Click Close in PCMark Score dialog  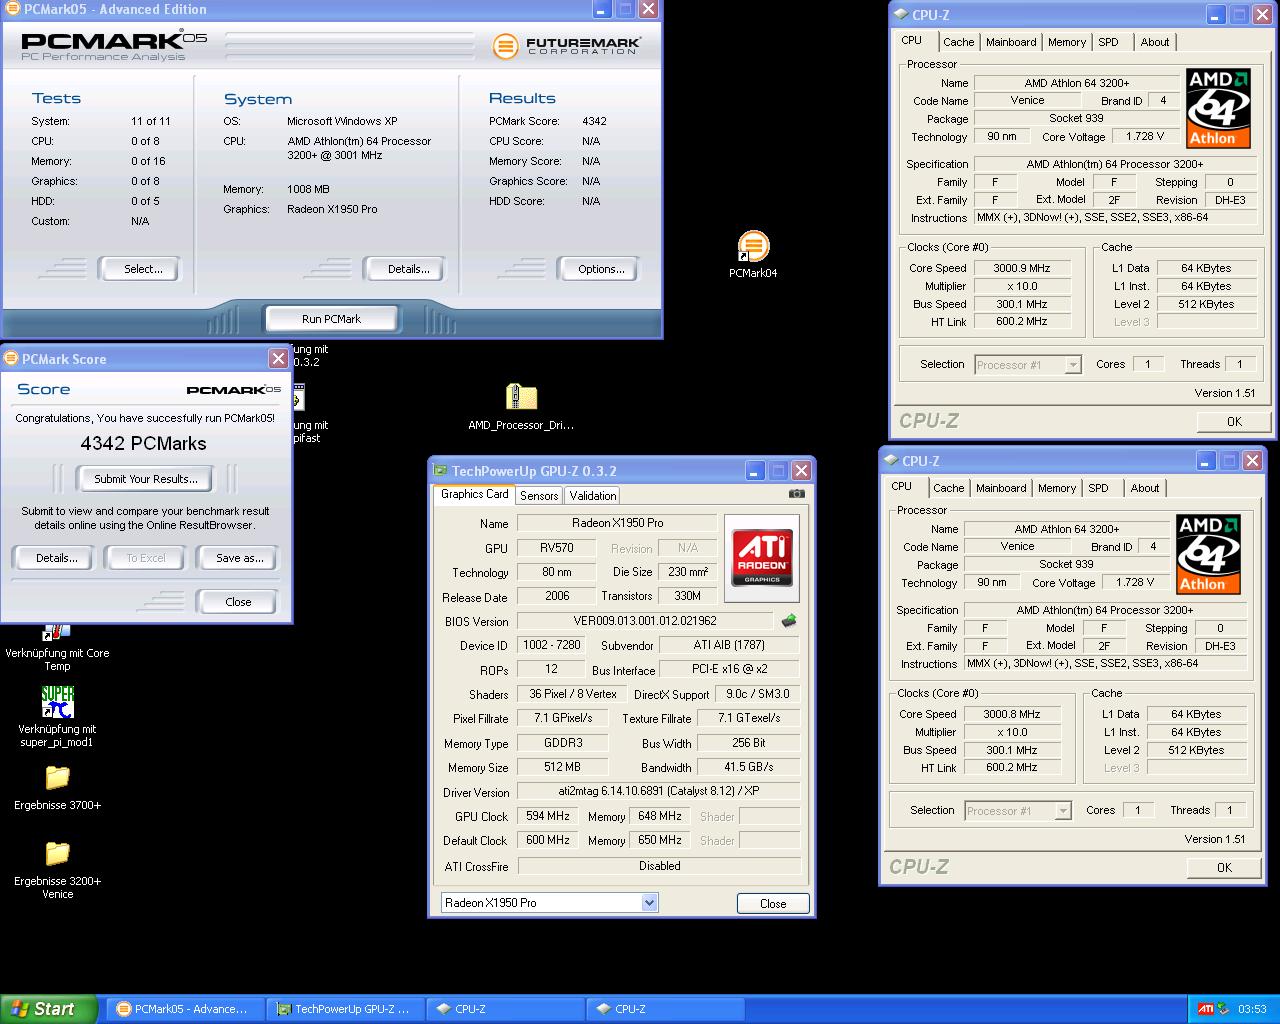[x=238, y=602]
